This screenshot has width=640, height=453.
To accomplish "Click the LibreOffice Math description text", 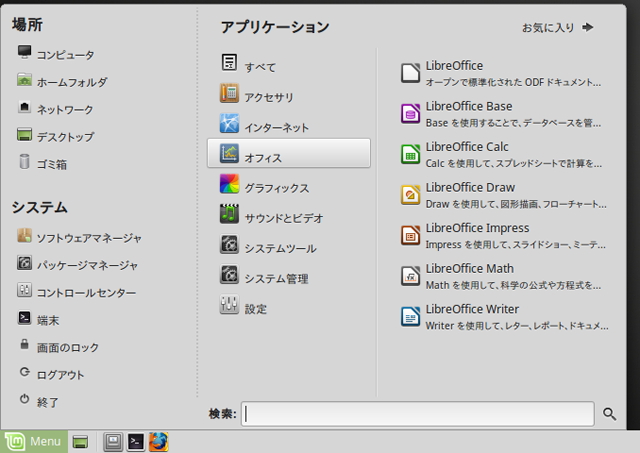I will 513,285.
